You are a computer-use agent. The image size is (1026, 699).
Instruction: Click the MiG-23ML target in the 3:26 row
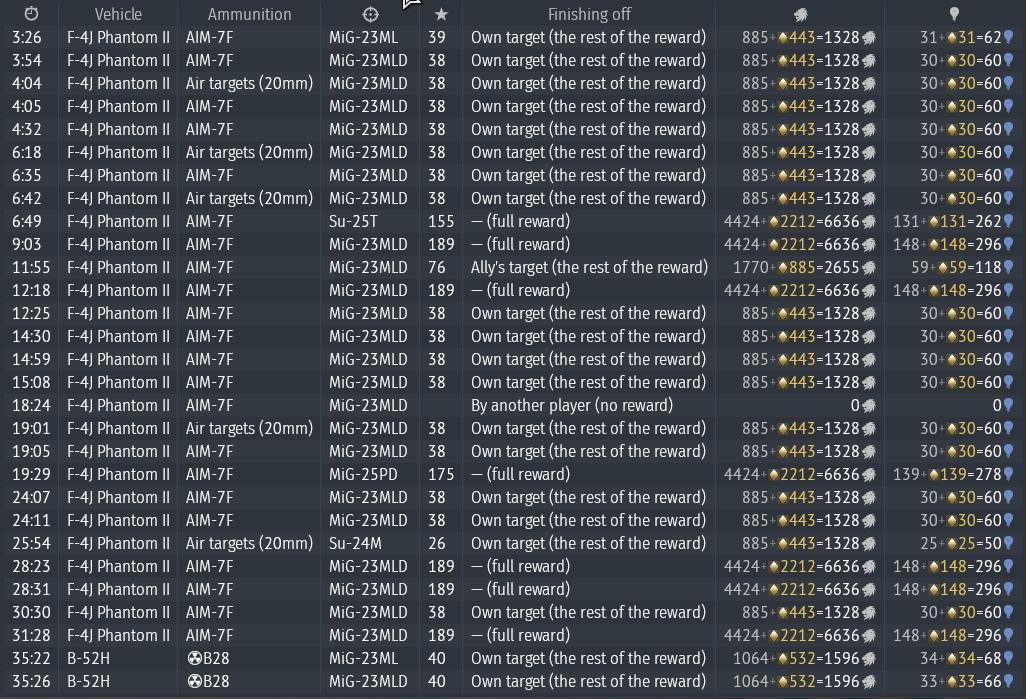[x=363, y=37]
